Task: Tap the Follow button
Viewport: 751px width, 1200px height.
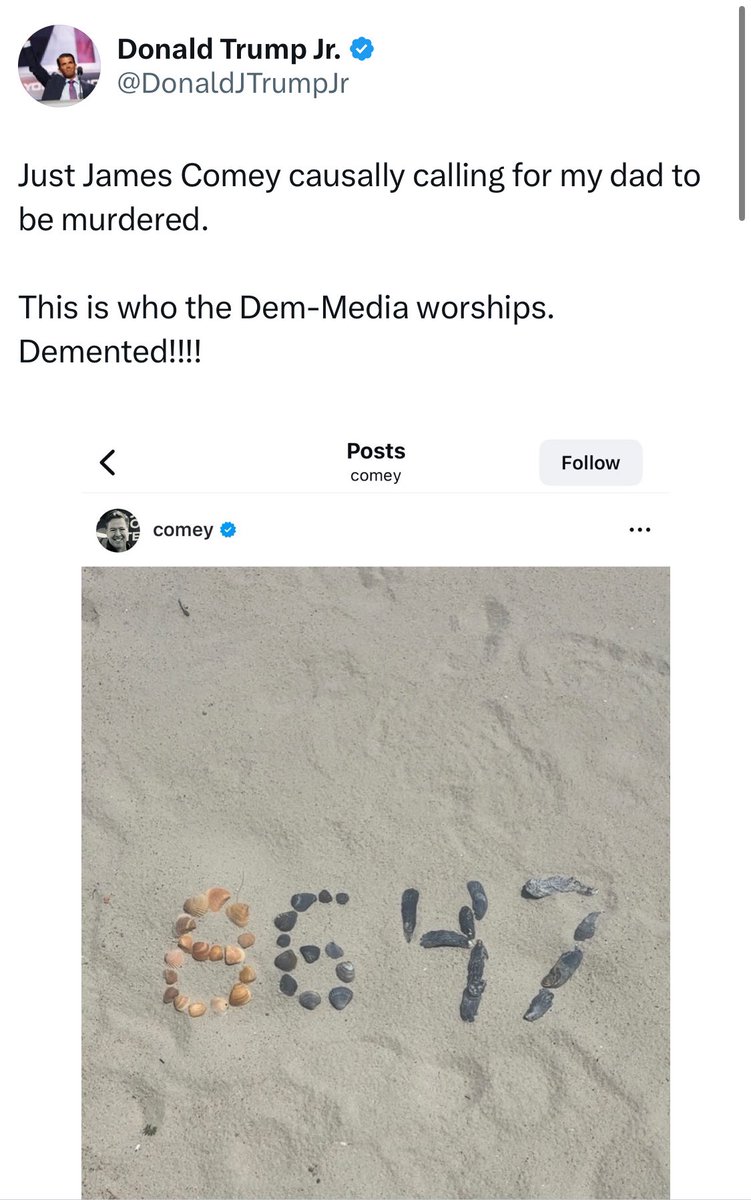Action: 590,462
